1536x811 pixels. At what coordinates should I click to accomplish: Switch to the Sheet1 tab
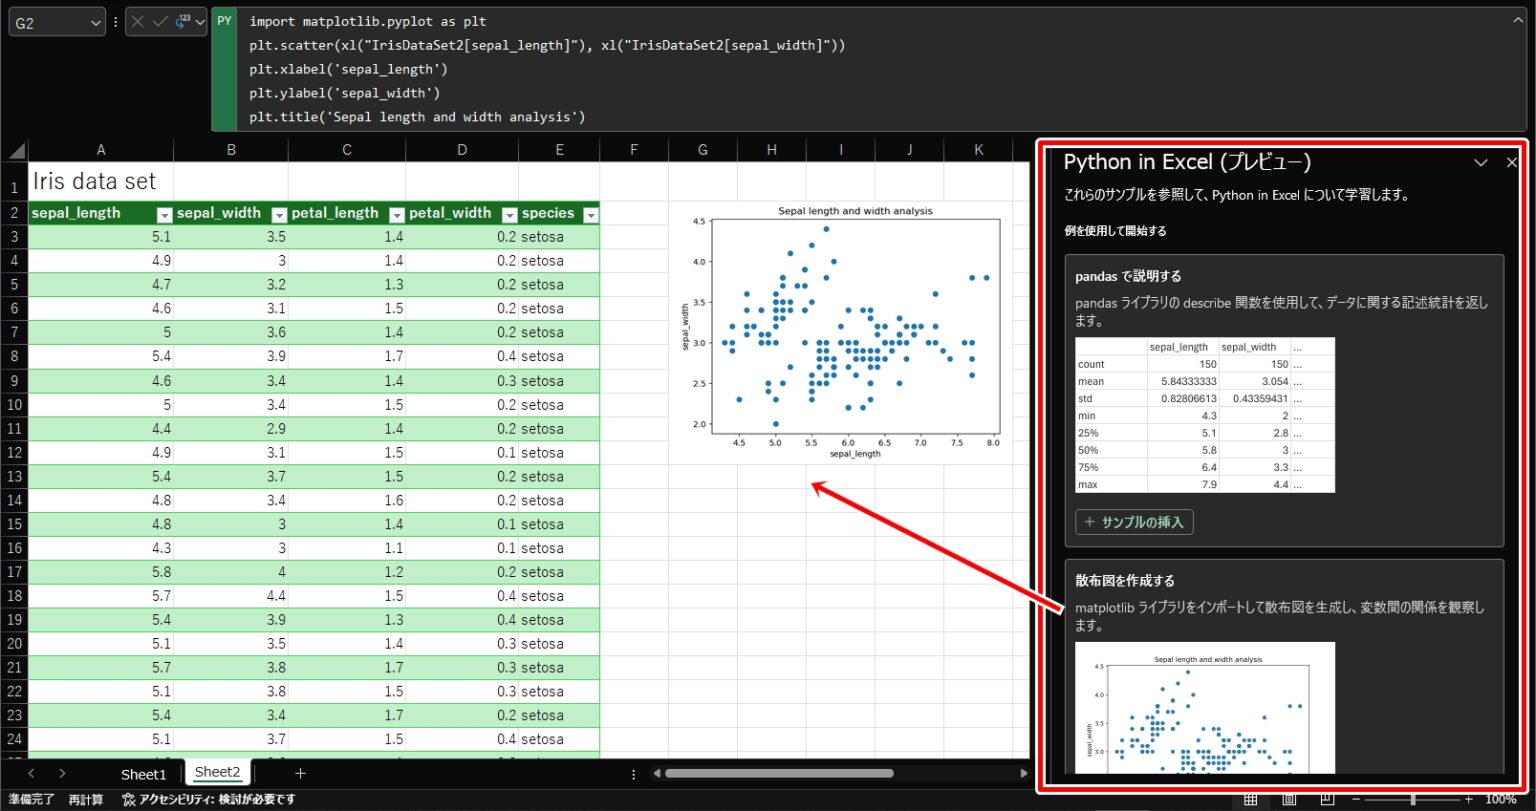point(143,773)
